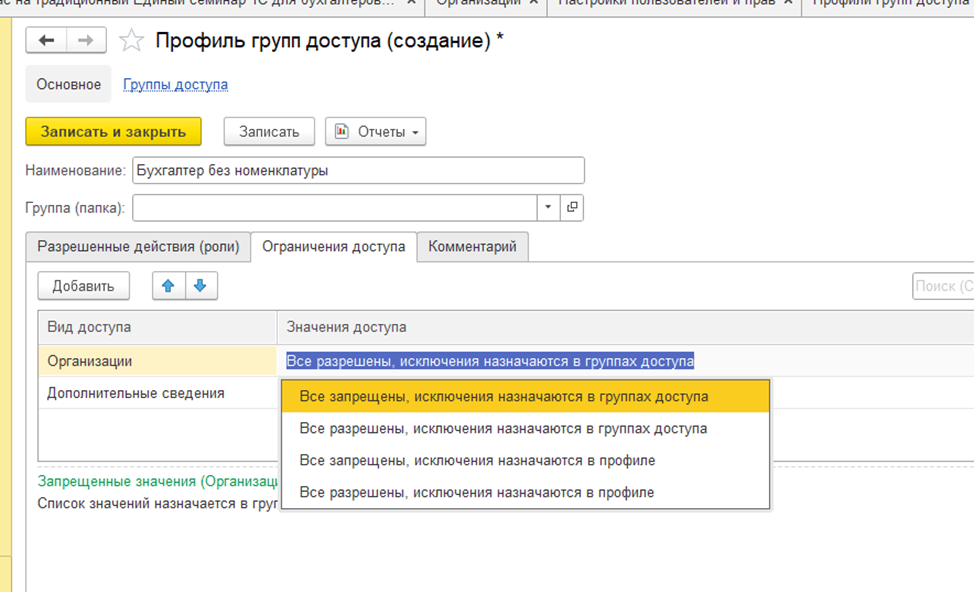Viewport: 974px width, 592px height.
Task: Click the Вид доступа column header
Action: click(x=158, y=327)
